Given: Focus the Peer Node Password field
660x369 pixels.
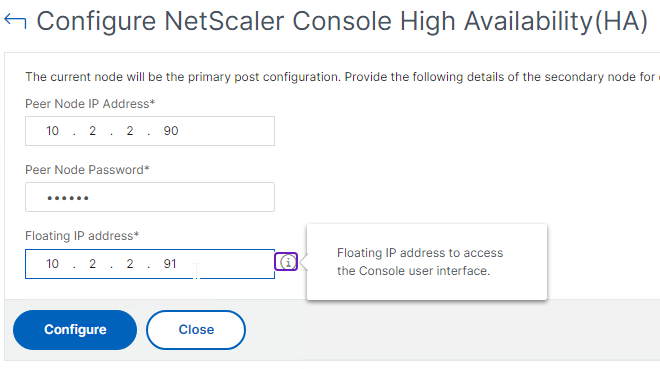Looking at the screenshot, I should pyautogui.click(x=150, y=197).
